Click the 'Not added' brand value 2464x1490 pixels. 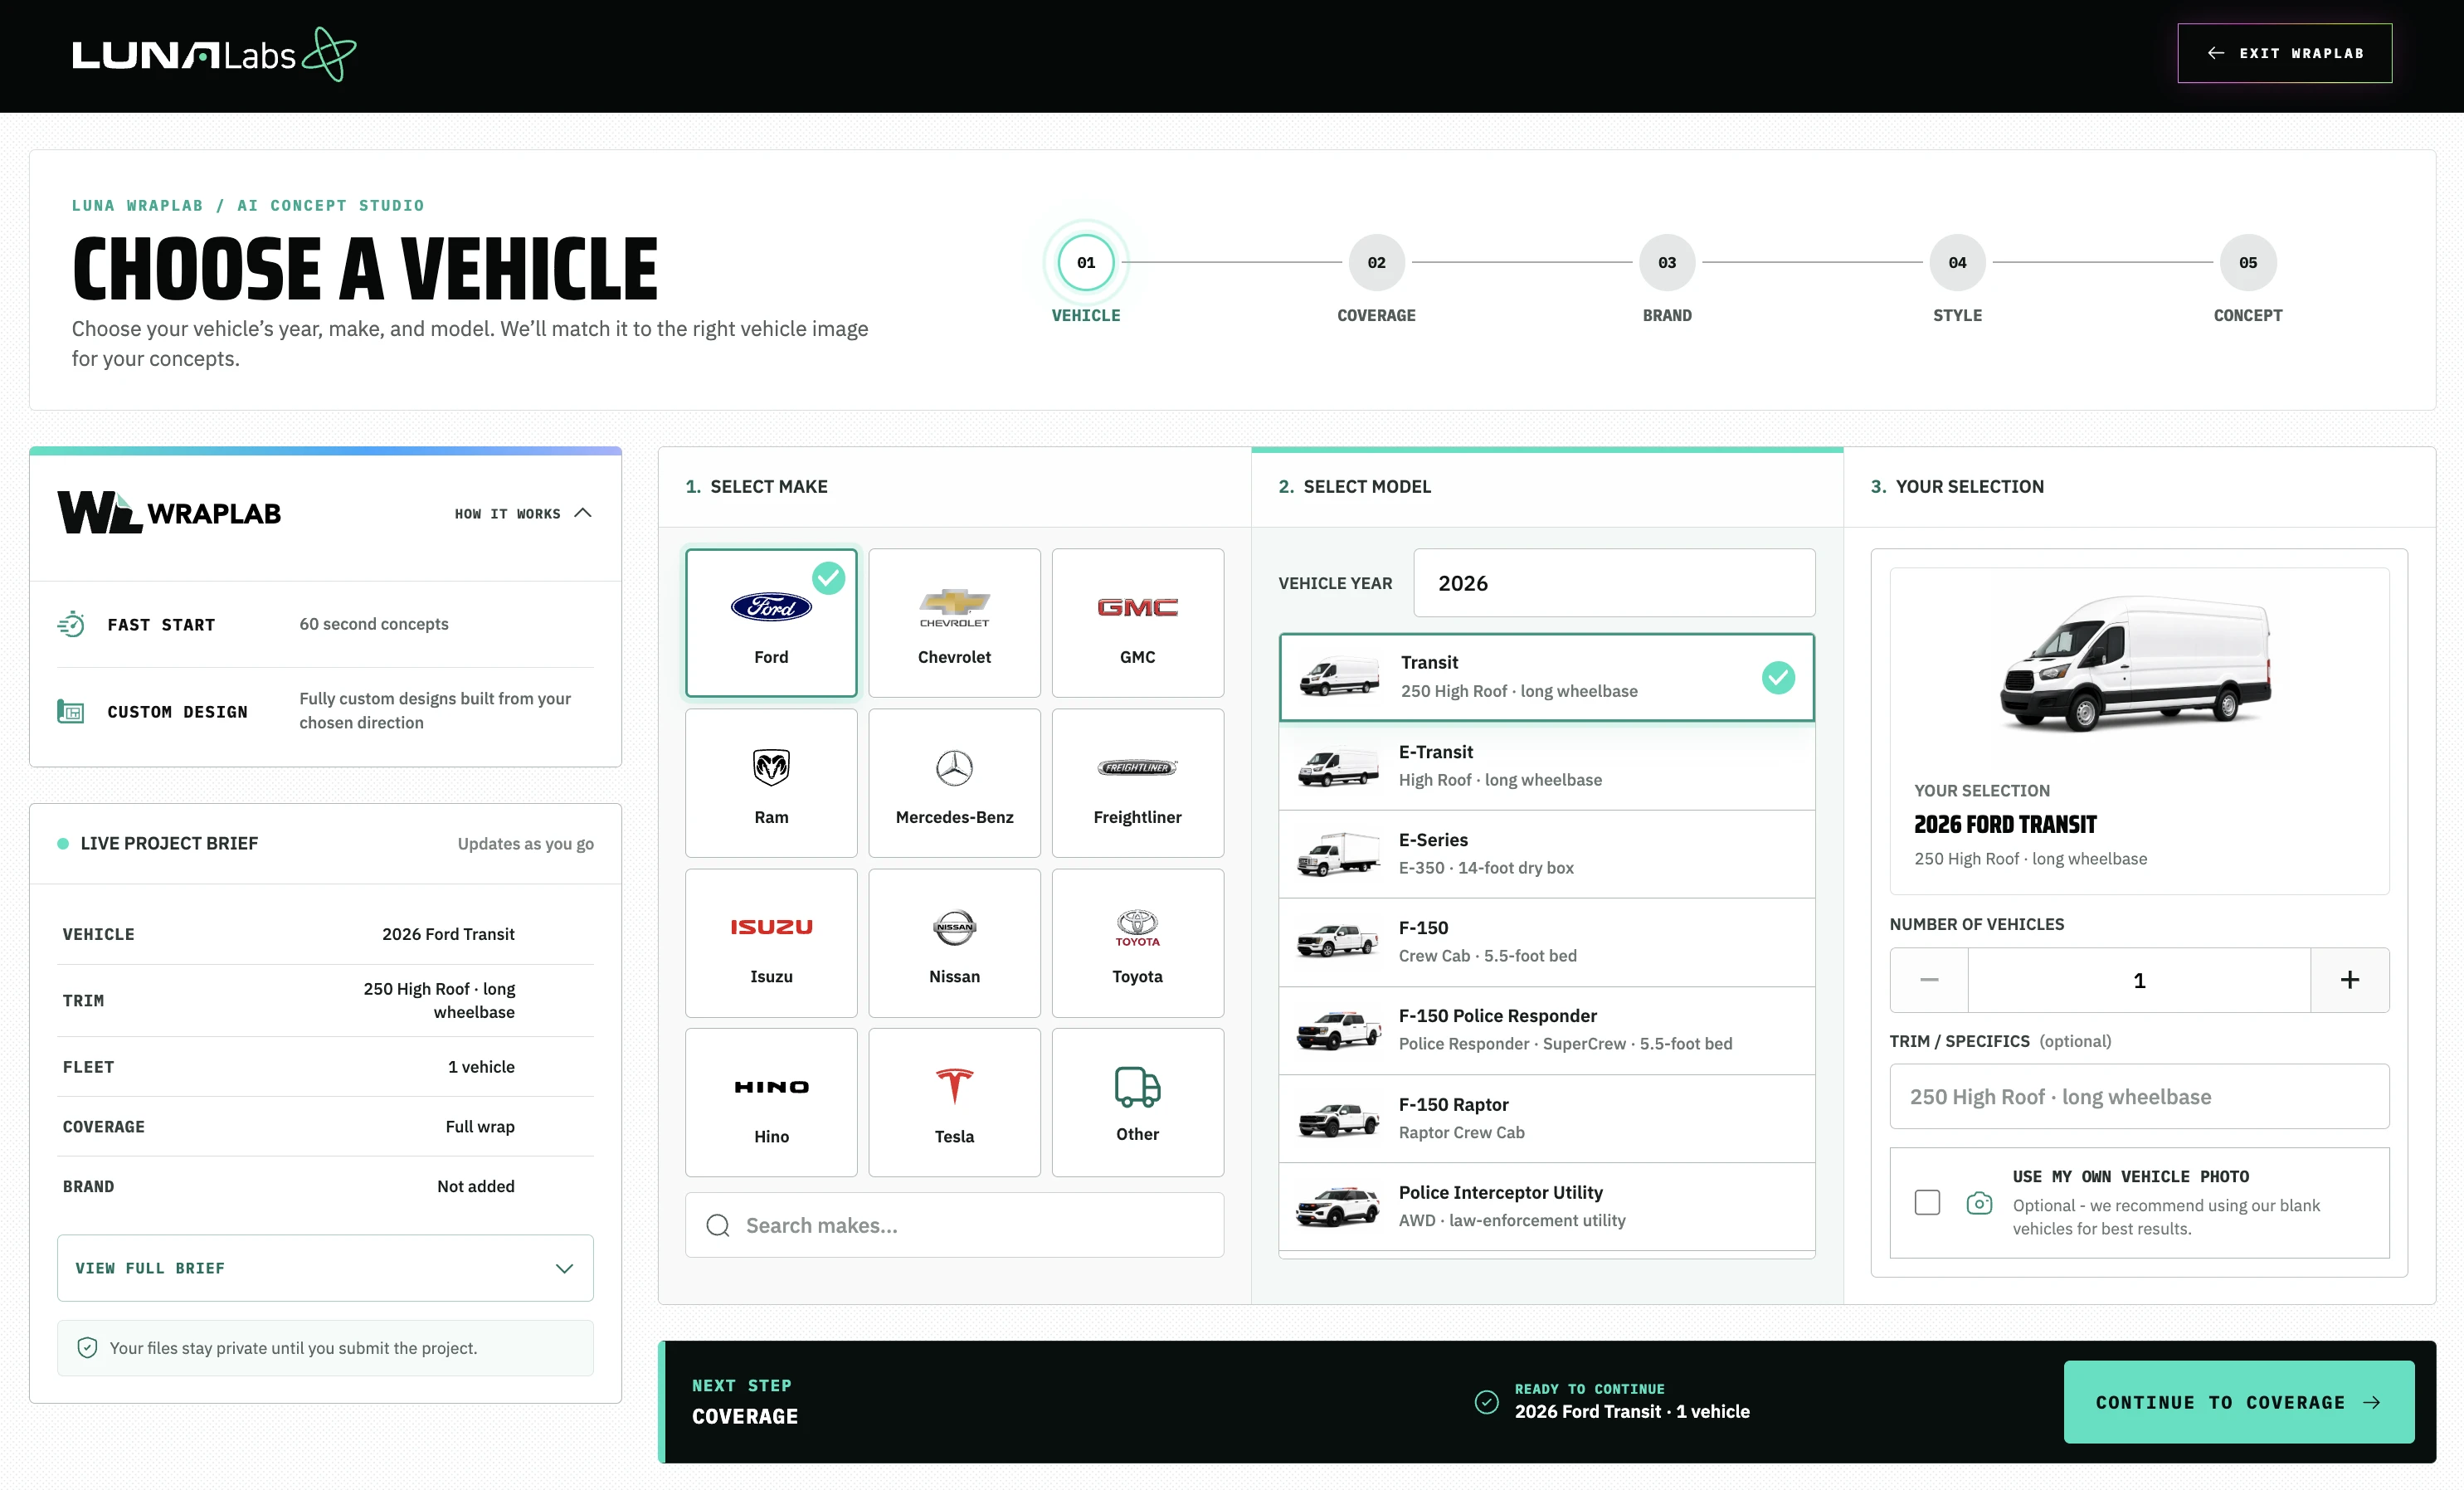(476, 1187)
